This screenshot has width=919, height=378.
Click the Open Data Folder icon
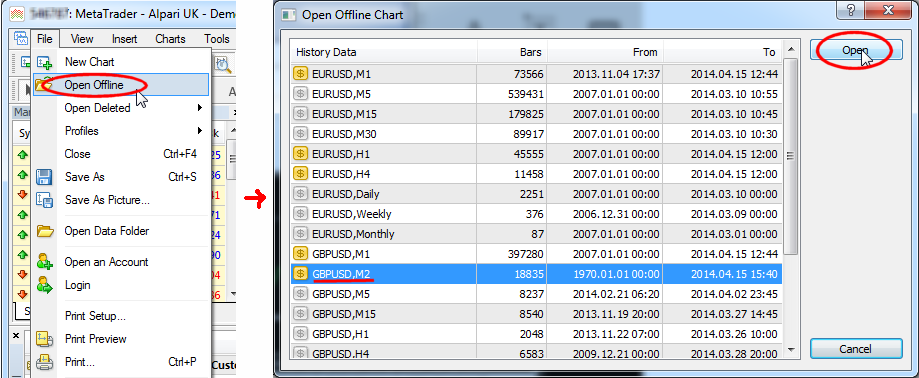[45, 231]
